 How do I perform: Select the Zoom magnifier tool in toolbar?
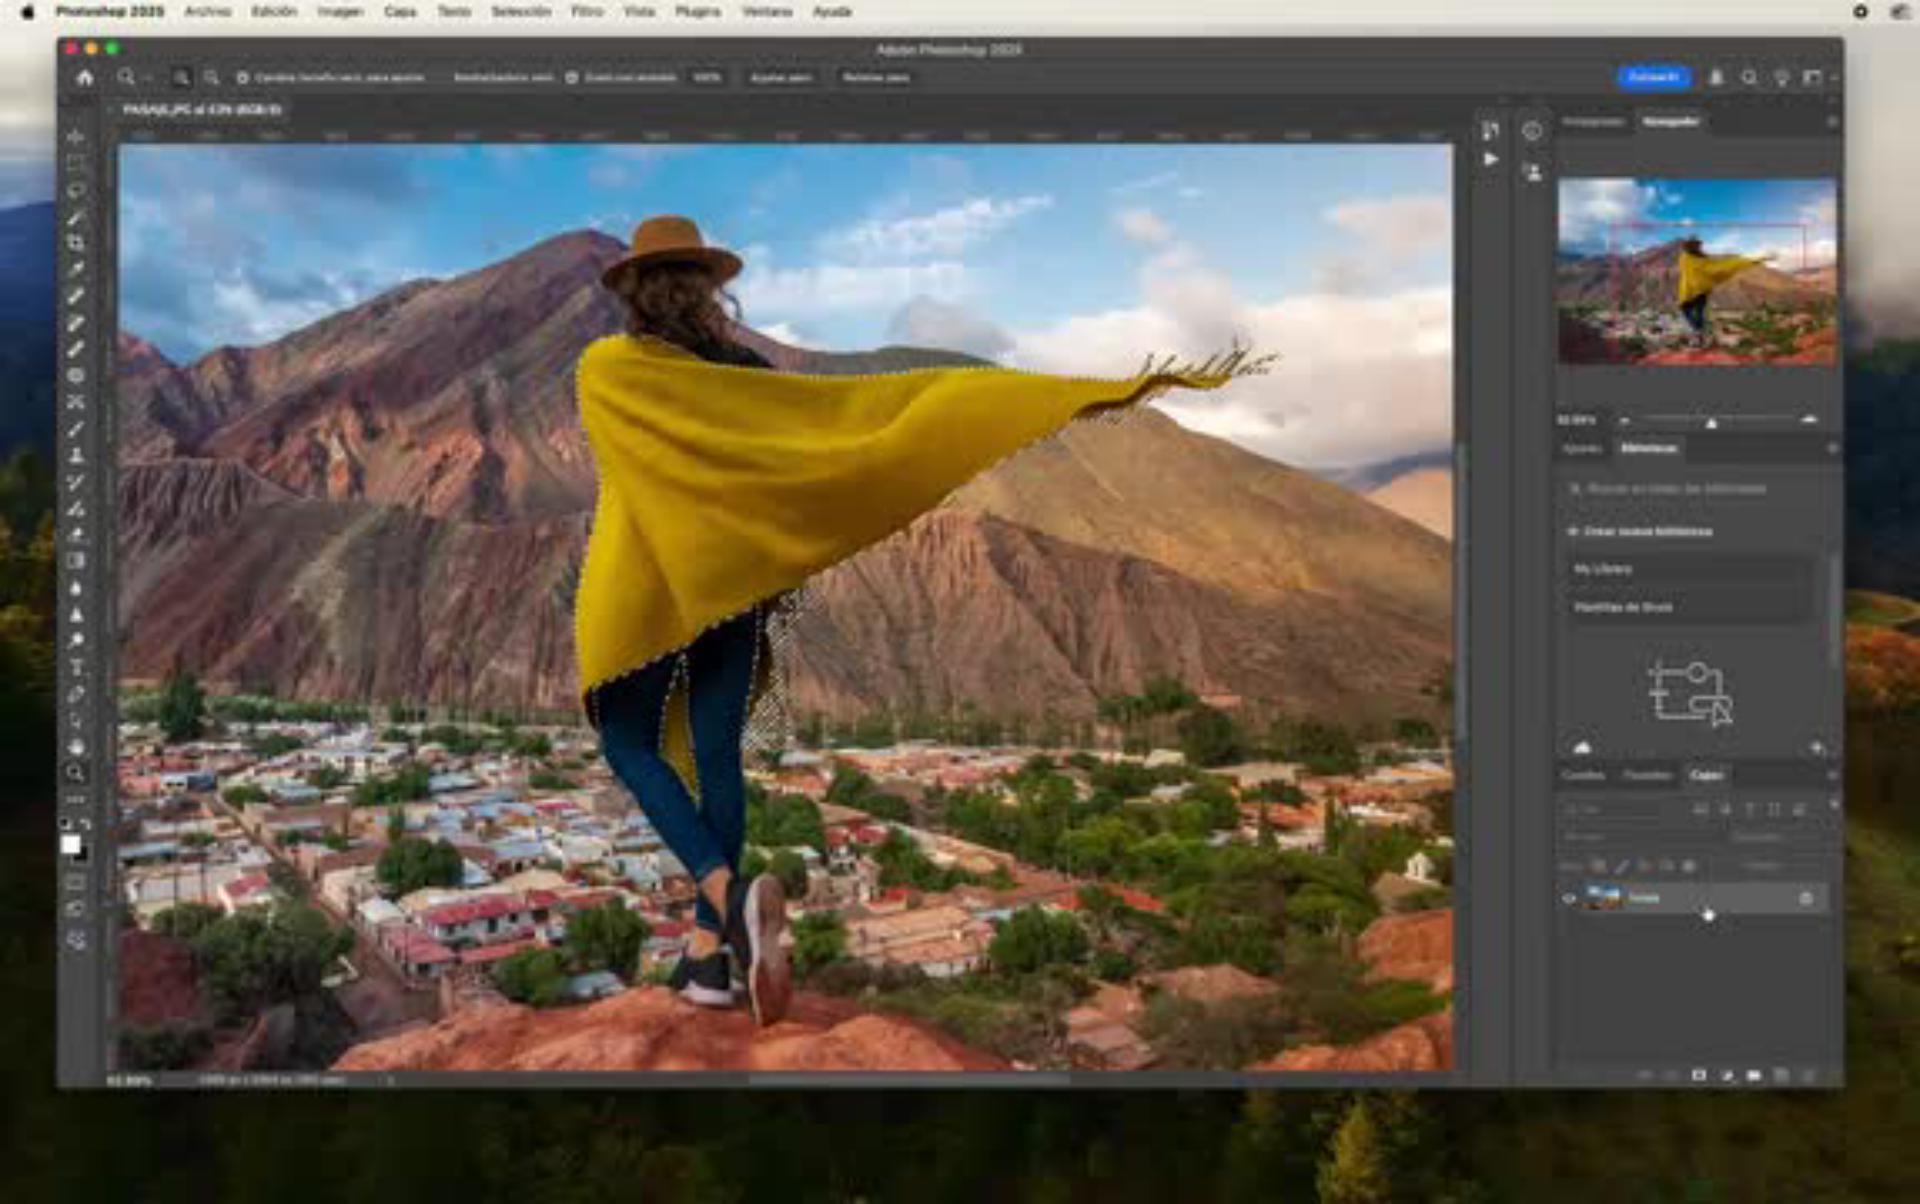(76, 773)
